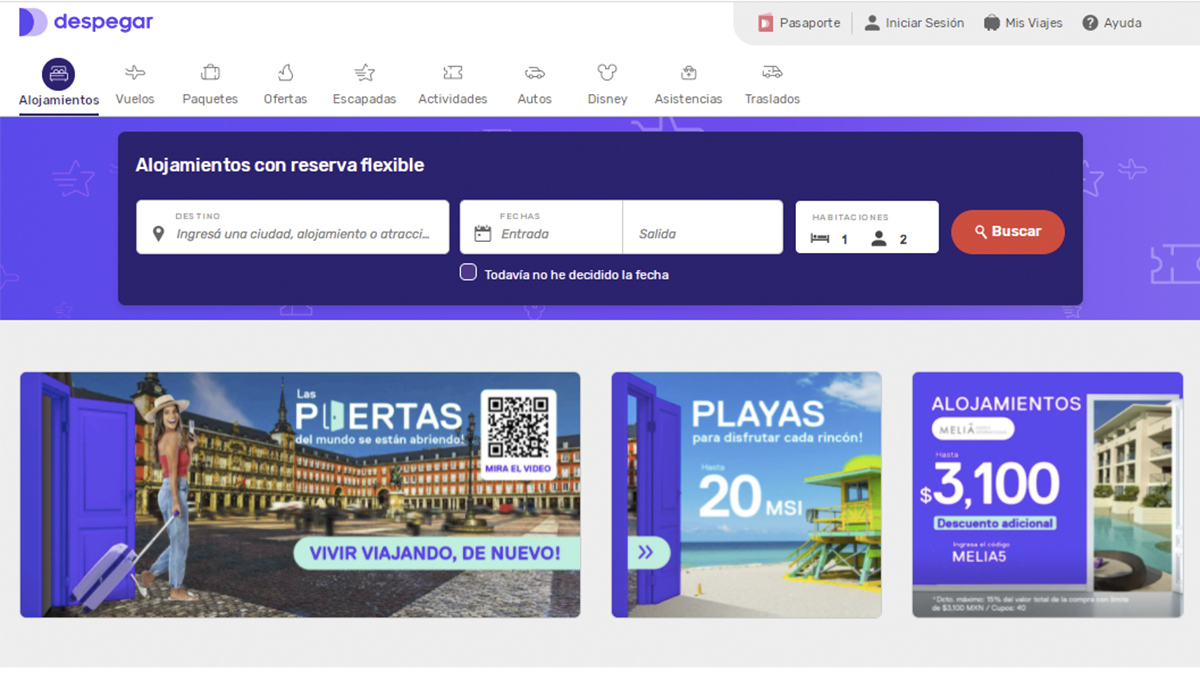Switch to the Vuelos tab label
1200x675 pixels.
coord(135,99)
